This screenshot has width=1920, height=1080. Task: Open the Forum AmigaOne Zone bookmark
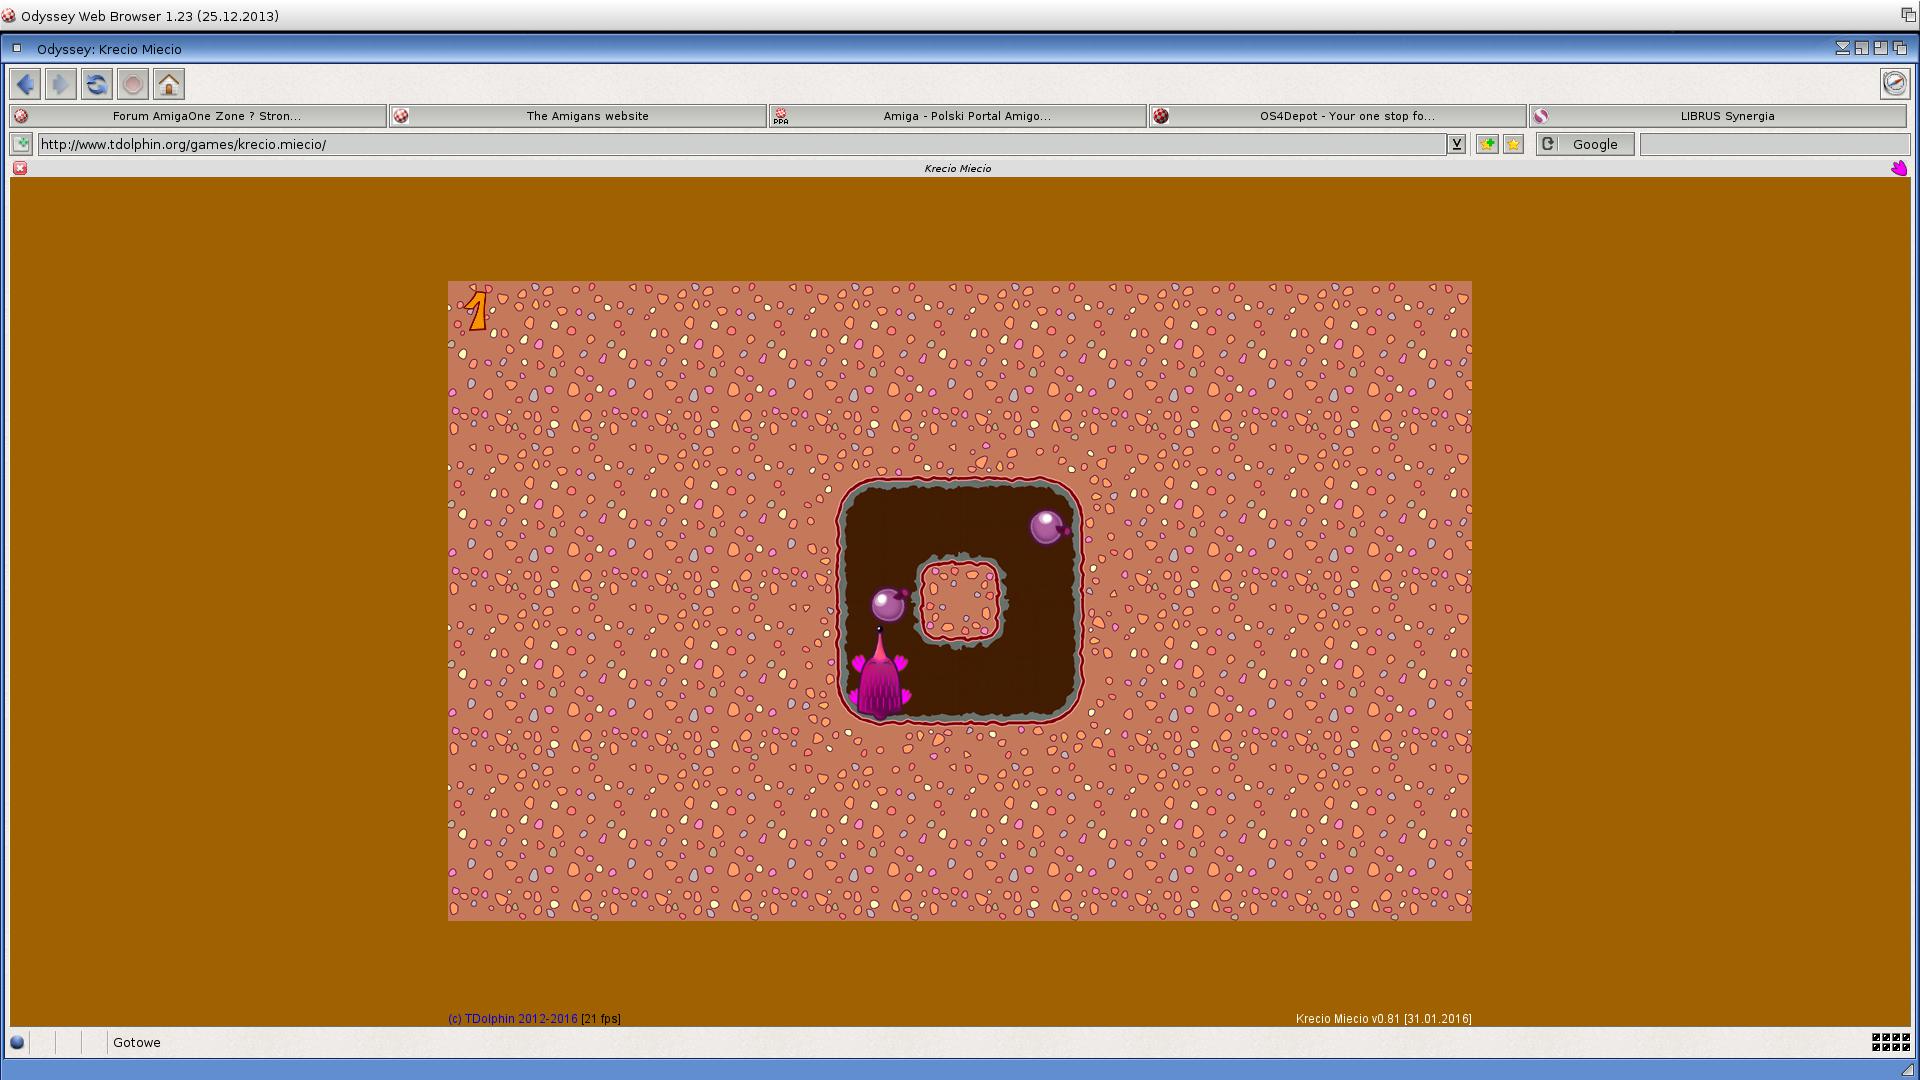click(x=198, y=116)
